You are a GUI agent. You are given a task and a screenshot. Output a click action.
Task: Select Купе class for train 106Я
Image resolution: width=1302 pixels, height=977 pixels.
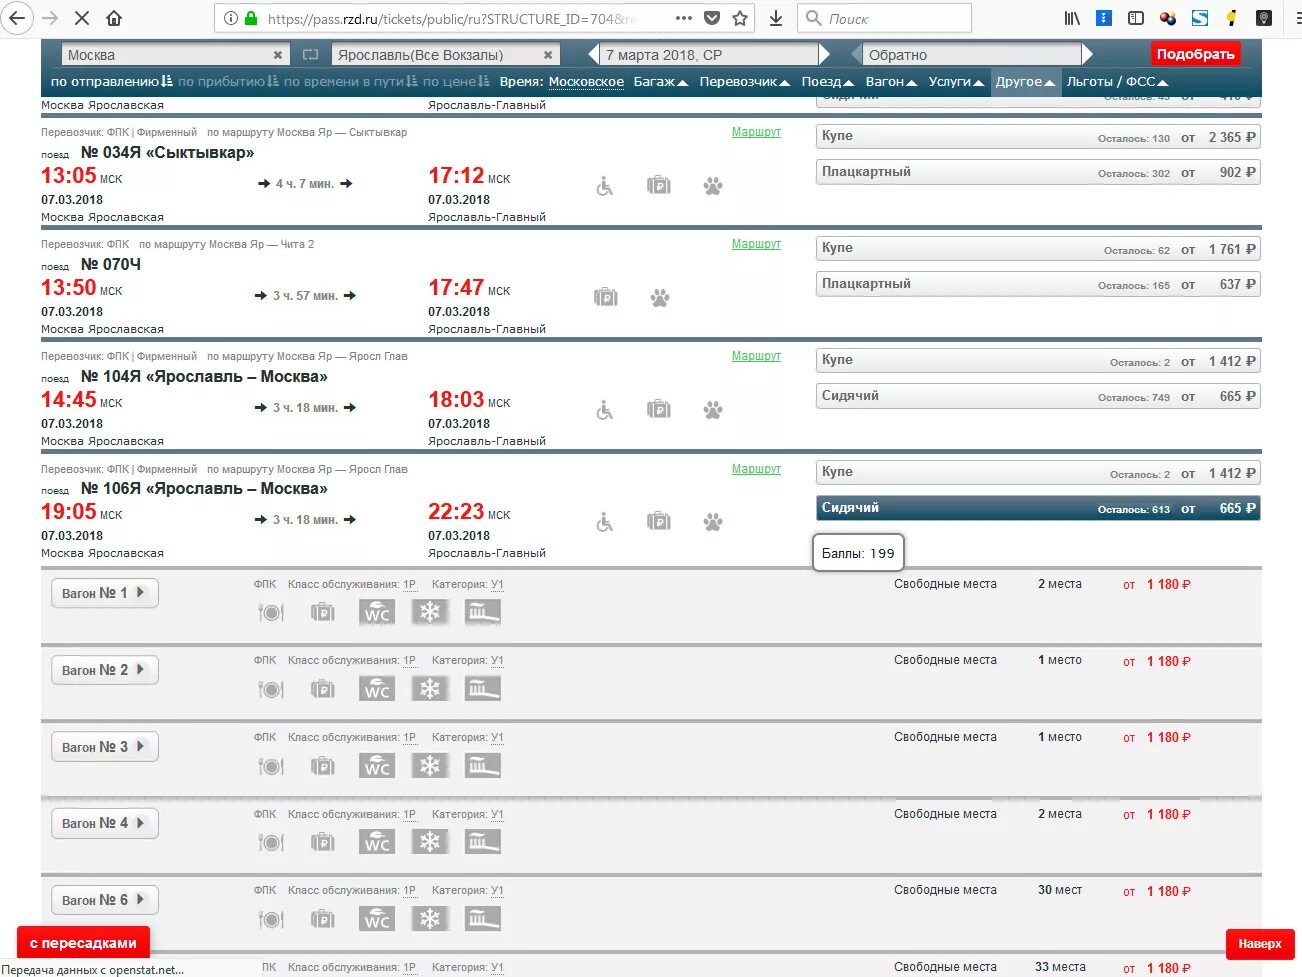(1038, 473)
